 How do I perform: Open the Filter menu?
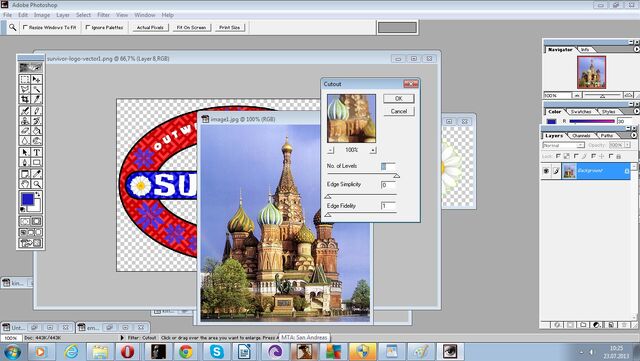[x=103, y=15]
